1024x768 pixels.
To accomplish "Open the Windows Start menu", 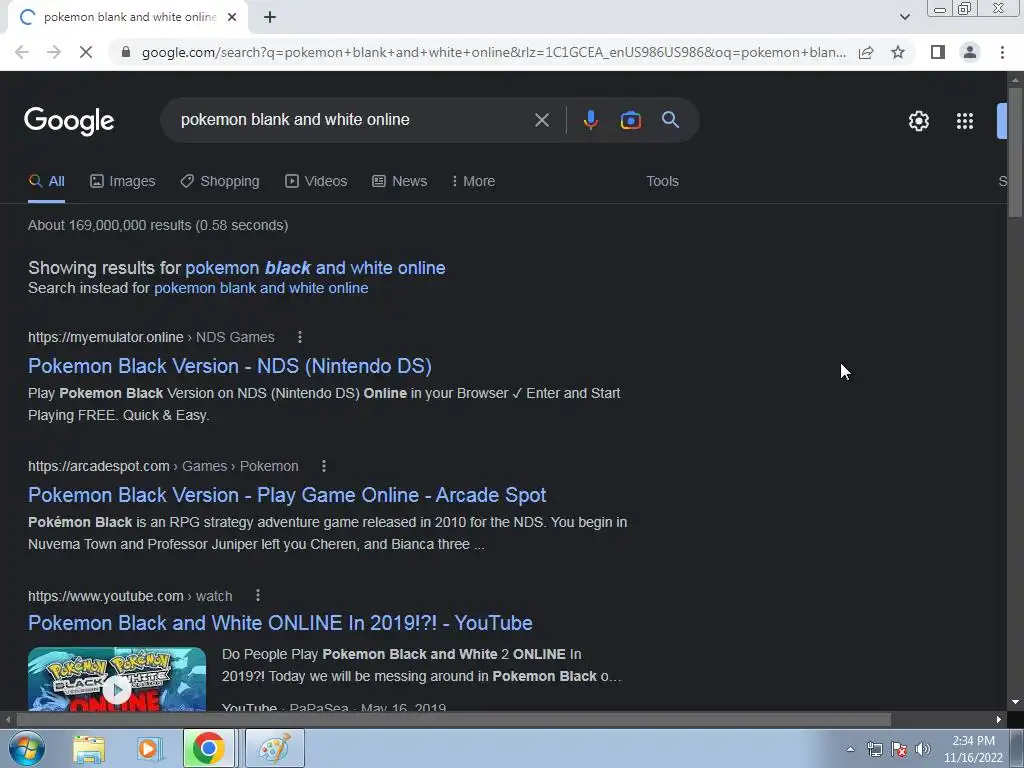I will click(x=26, y=748).
